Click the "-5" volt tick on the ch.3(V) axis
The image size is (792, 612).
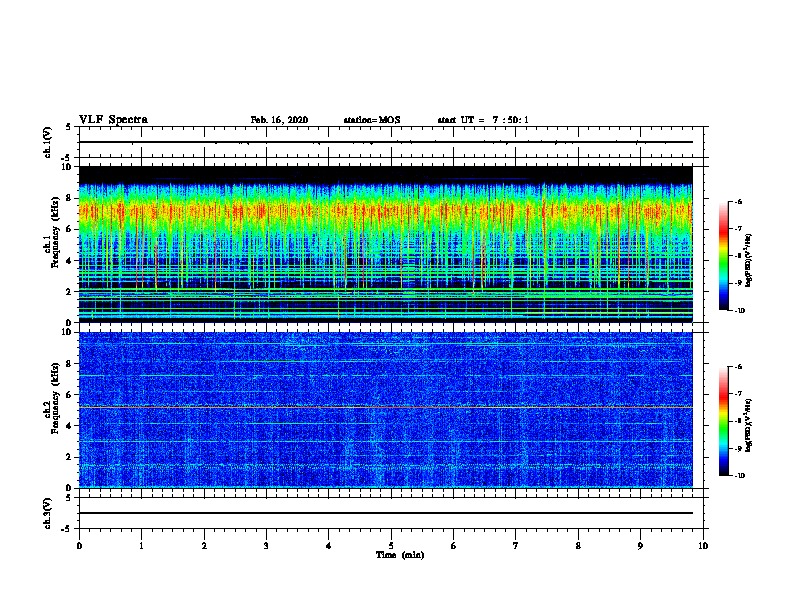point(67,529)
